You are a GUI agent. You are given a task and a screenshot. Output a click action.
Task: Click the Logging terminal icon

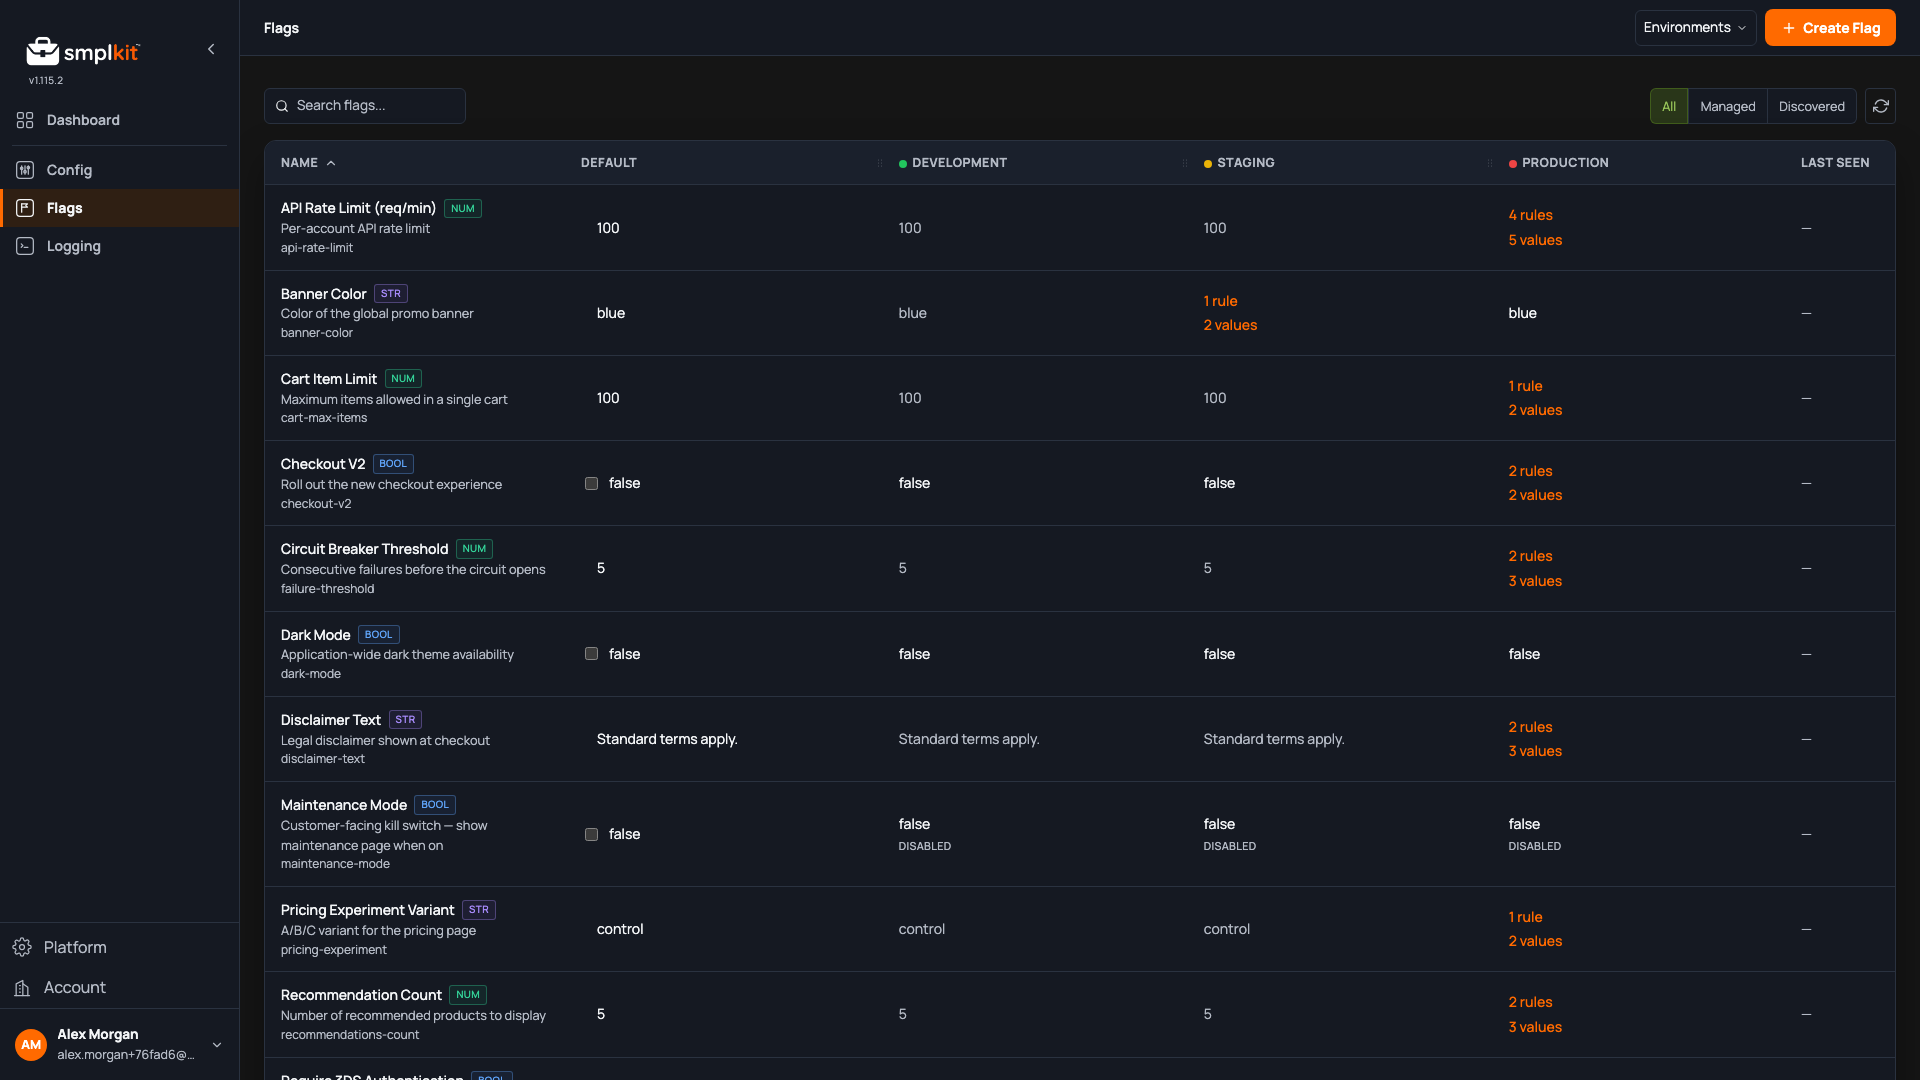click(x=25, y=246)
